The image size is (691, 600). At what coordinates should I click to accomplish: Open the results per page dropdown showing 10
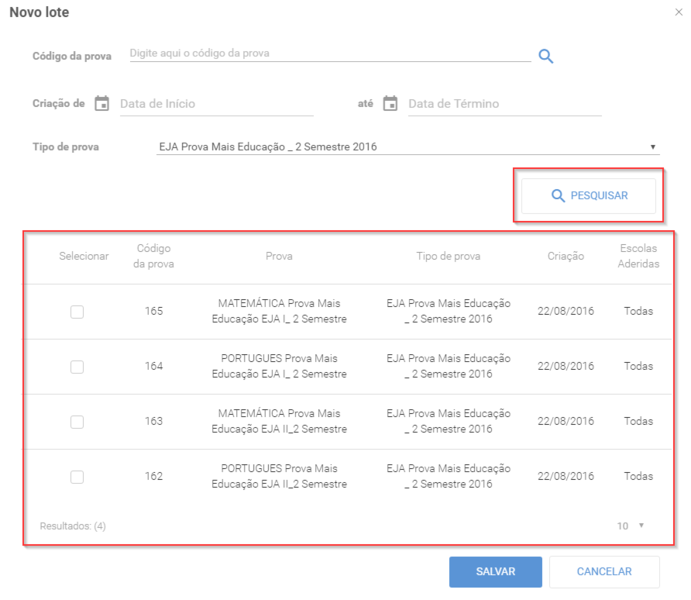[x=630, y=526]
